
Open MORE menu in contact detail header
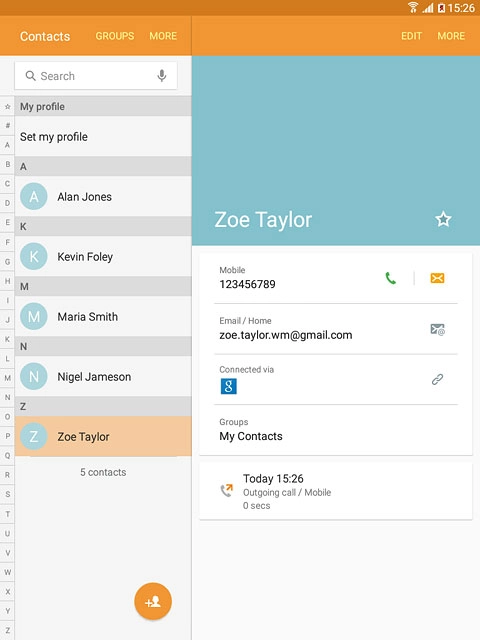pyautogui.click(x=451, y=36)
